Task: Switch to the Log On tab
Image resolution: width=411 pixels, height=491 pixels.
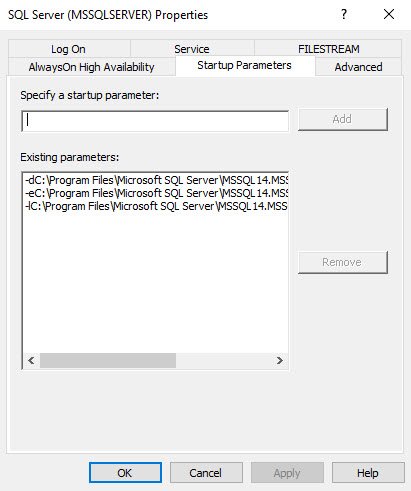Action: pyautogui.click(x=69, y=49)
